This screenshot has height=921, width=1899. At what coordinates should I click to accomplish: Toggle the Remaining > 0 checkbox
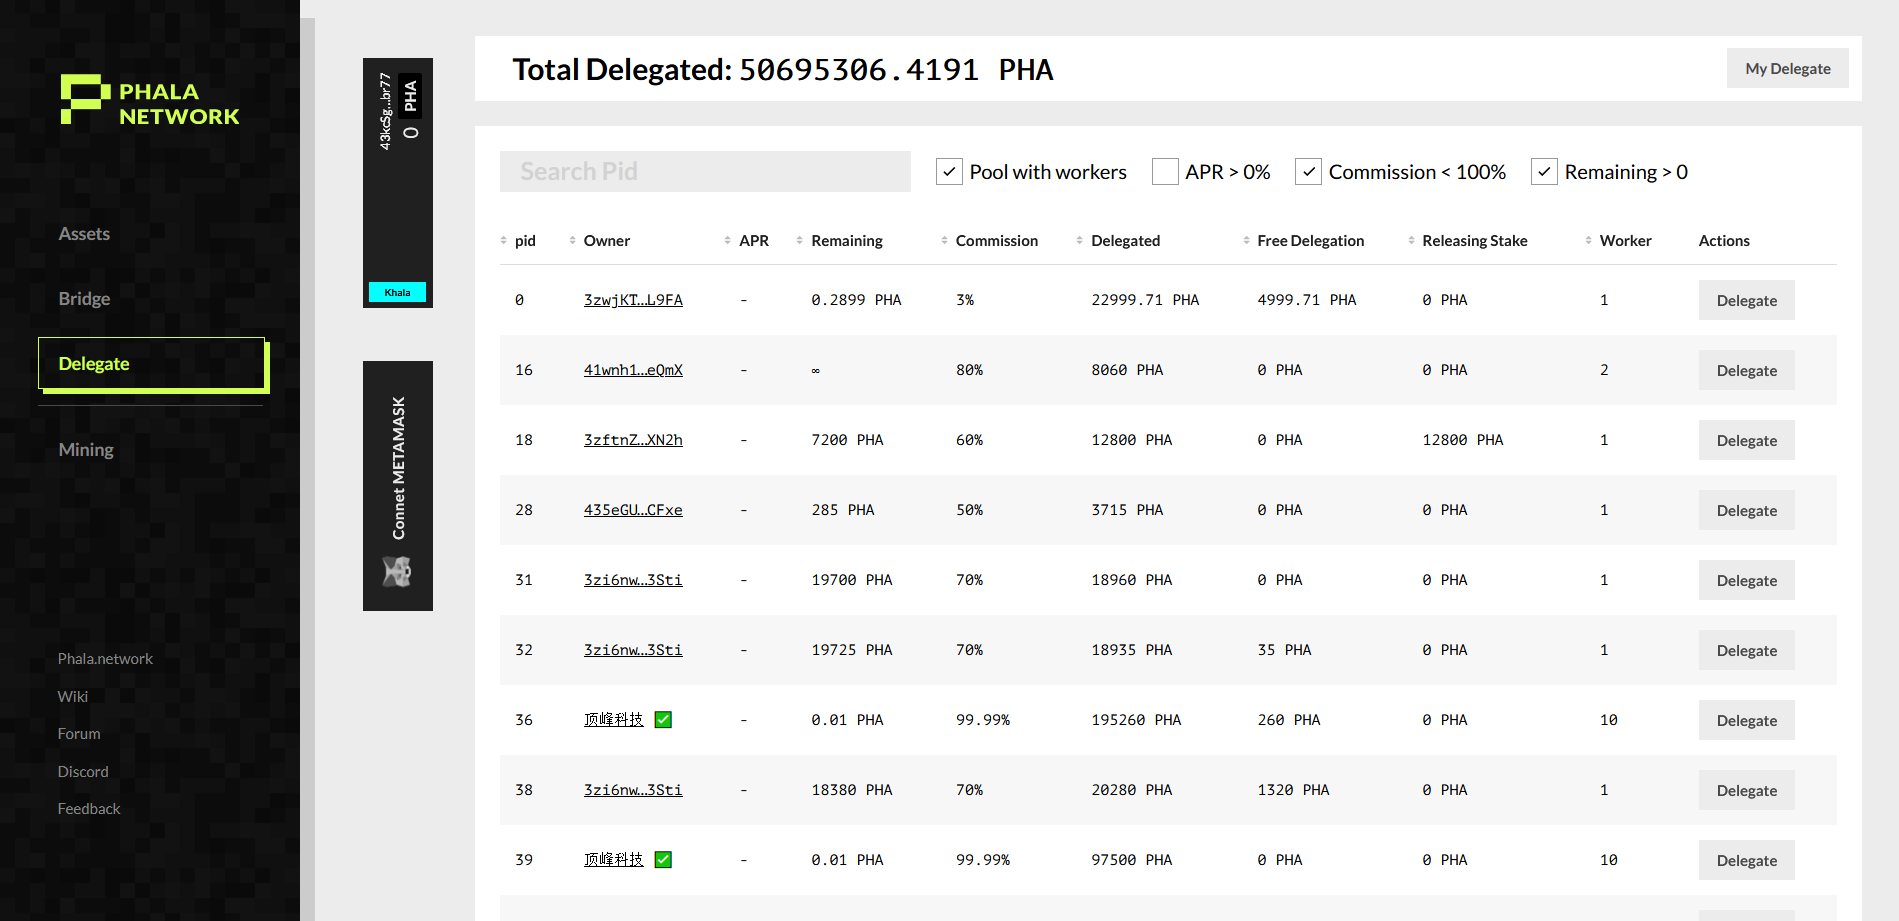click(1544, 172)
